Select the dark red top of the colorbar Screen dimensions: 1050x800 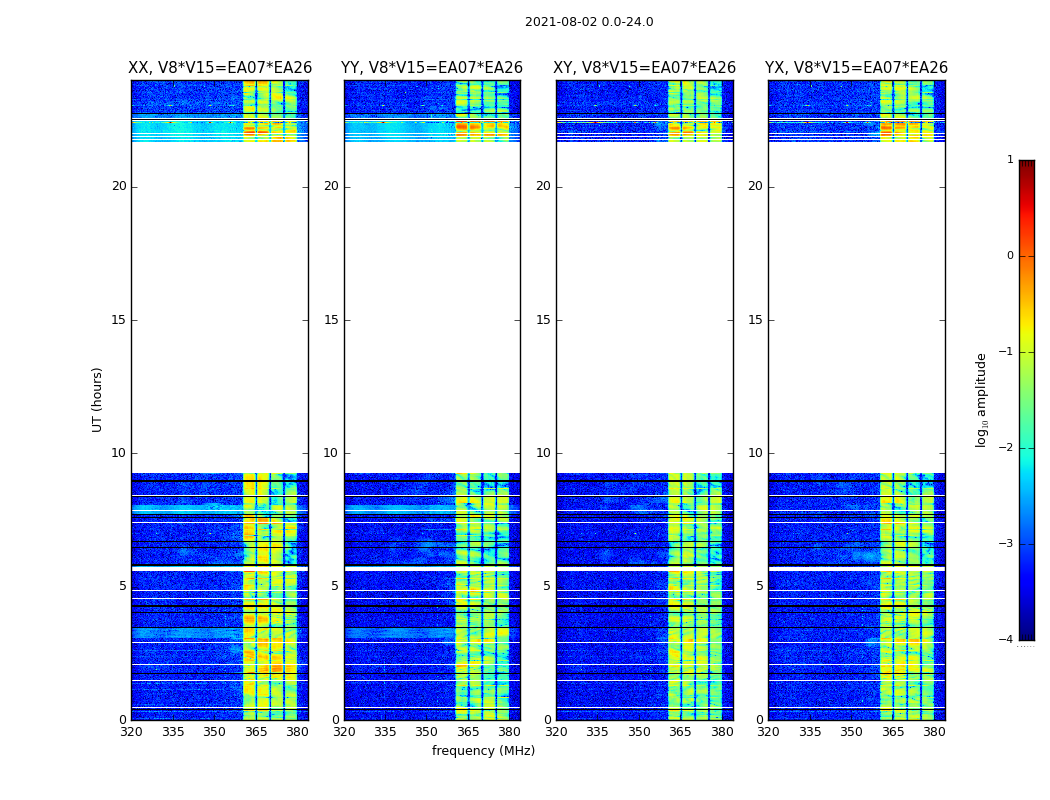pos(1027,166)
